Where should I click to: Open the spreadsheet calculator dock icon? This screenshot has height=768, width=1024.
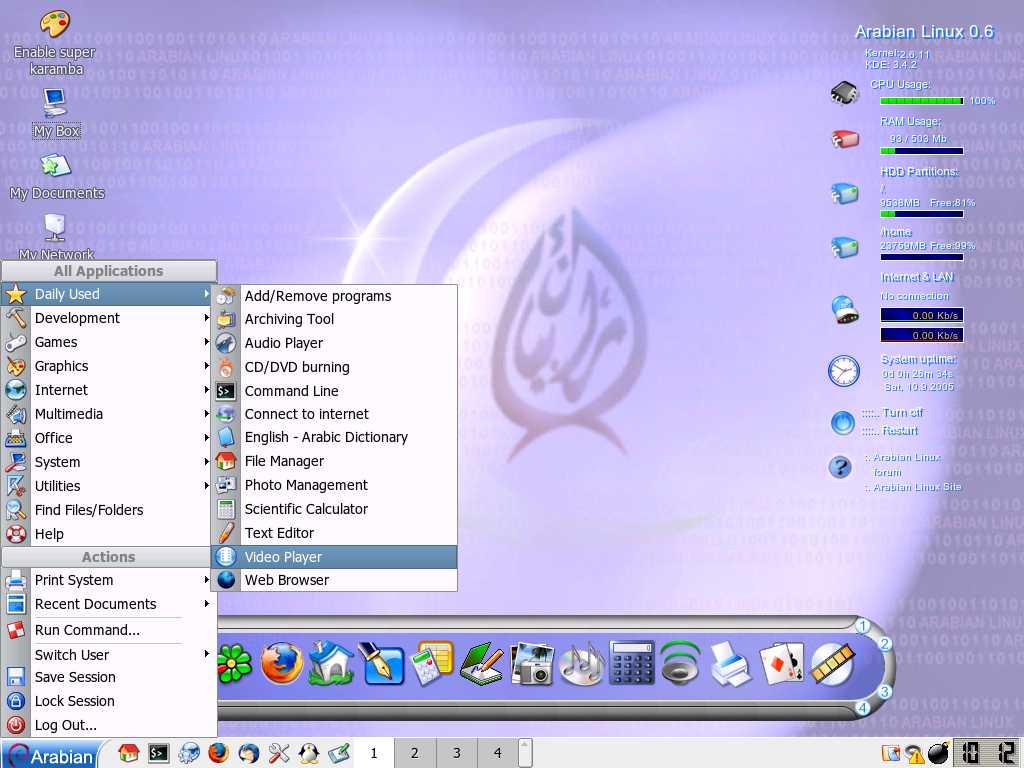[432, 664]
